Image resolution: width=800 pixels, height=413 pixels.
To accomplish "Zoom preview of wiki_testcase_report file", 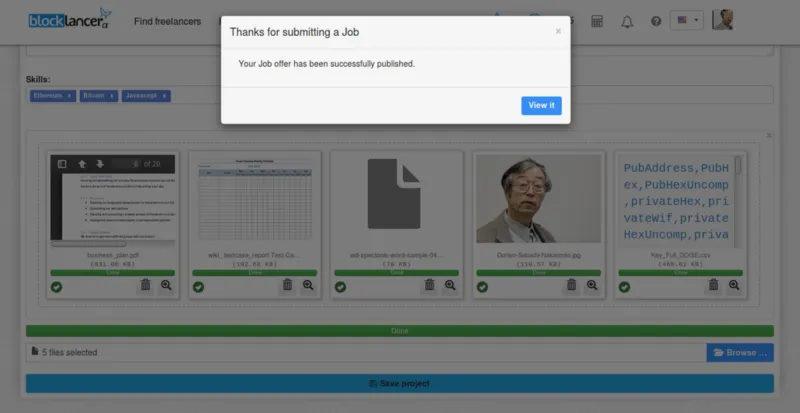I will pyautogui.click(x=308, y=285).
